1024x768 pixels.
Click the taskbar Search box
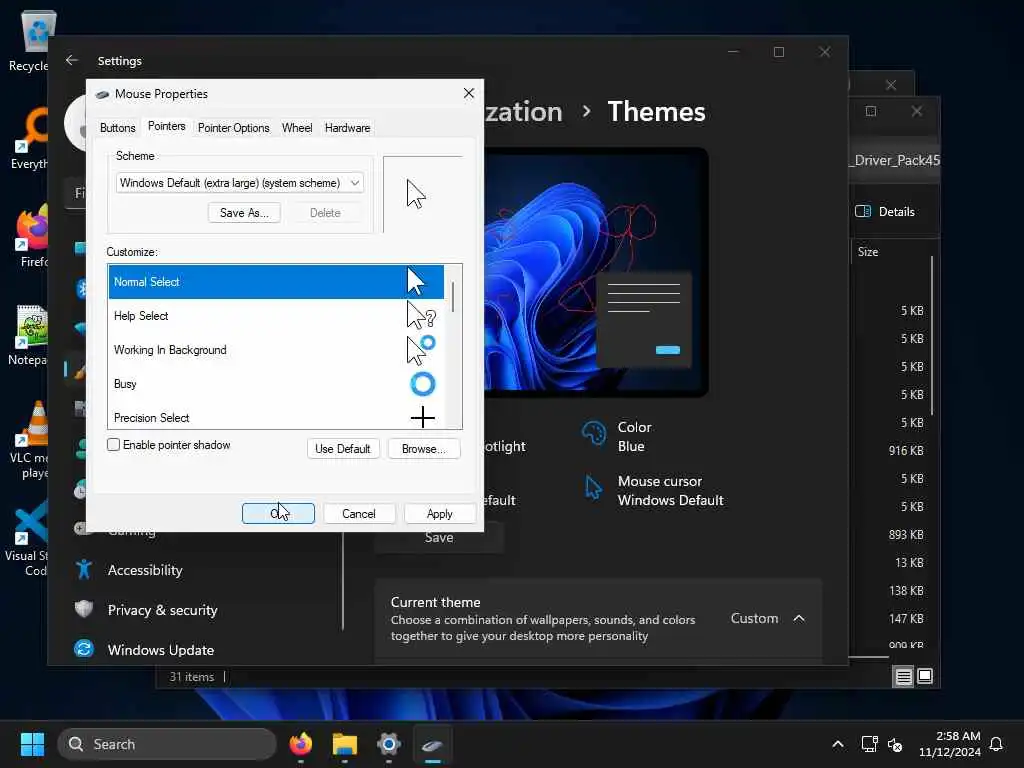(167, 744)
